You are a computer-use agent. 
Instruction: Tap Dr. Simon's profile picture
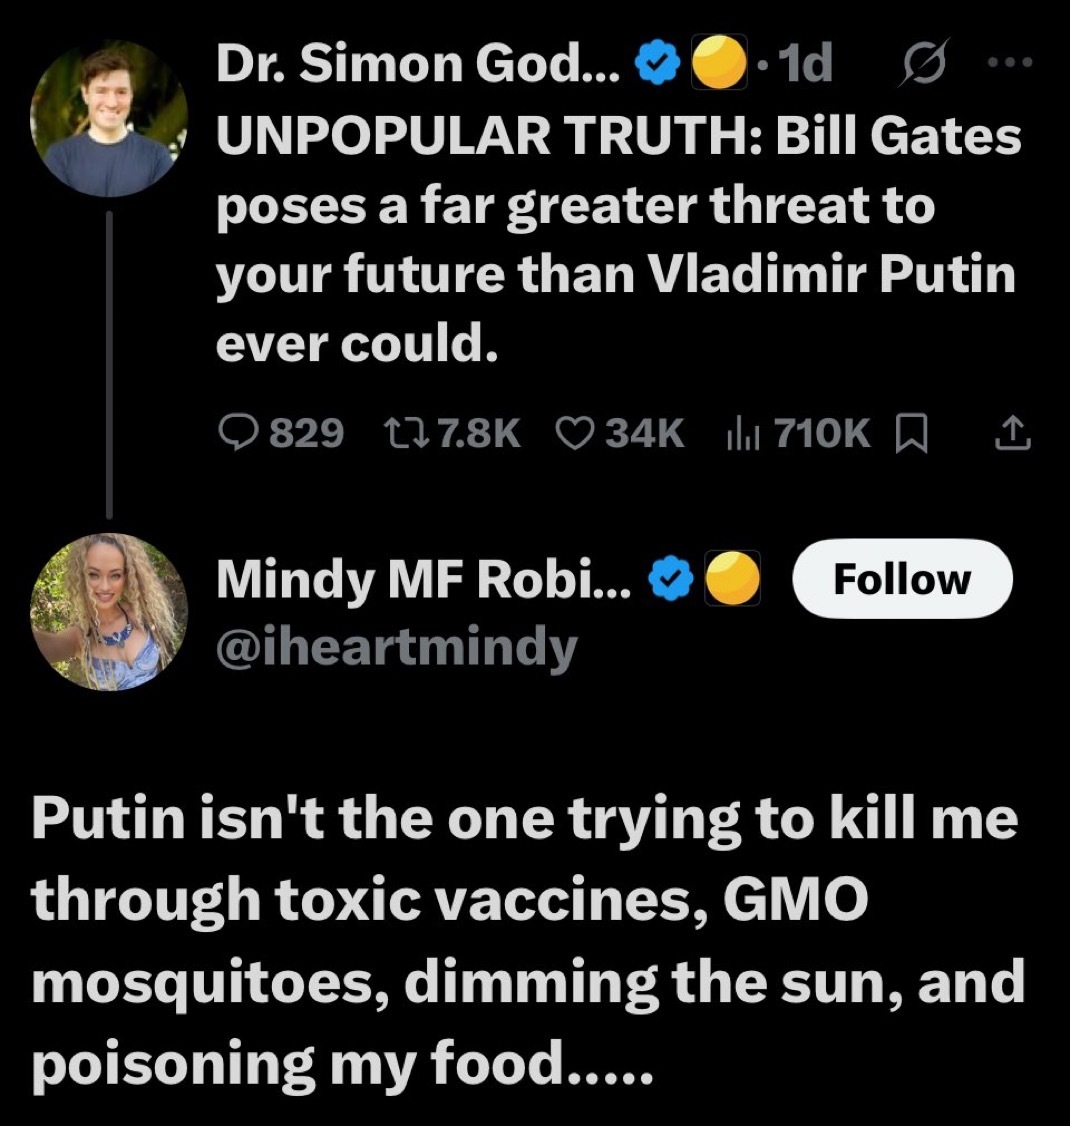point(109,117)
